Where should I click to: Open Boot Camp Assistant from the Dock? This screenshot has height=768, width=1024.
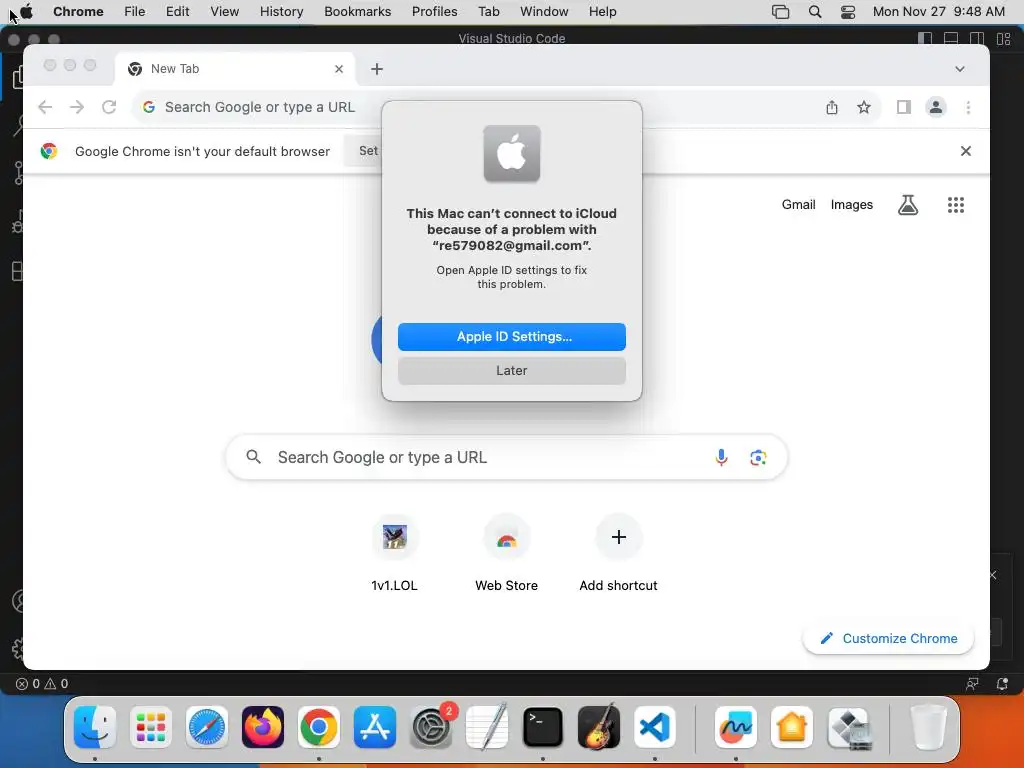tap(848, 728)
